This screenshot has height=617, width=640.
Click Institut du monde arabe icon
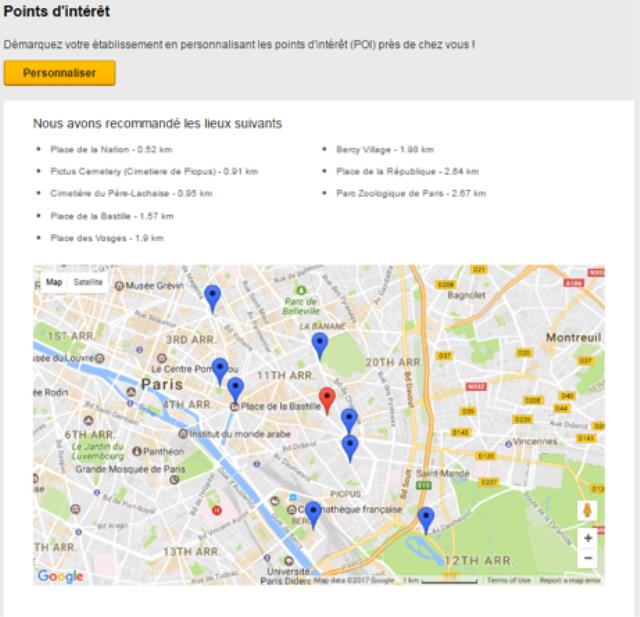click(183, 434)
